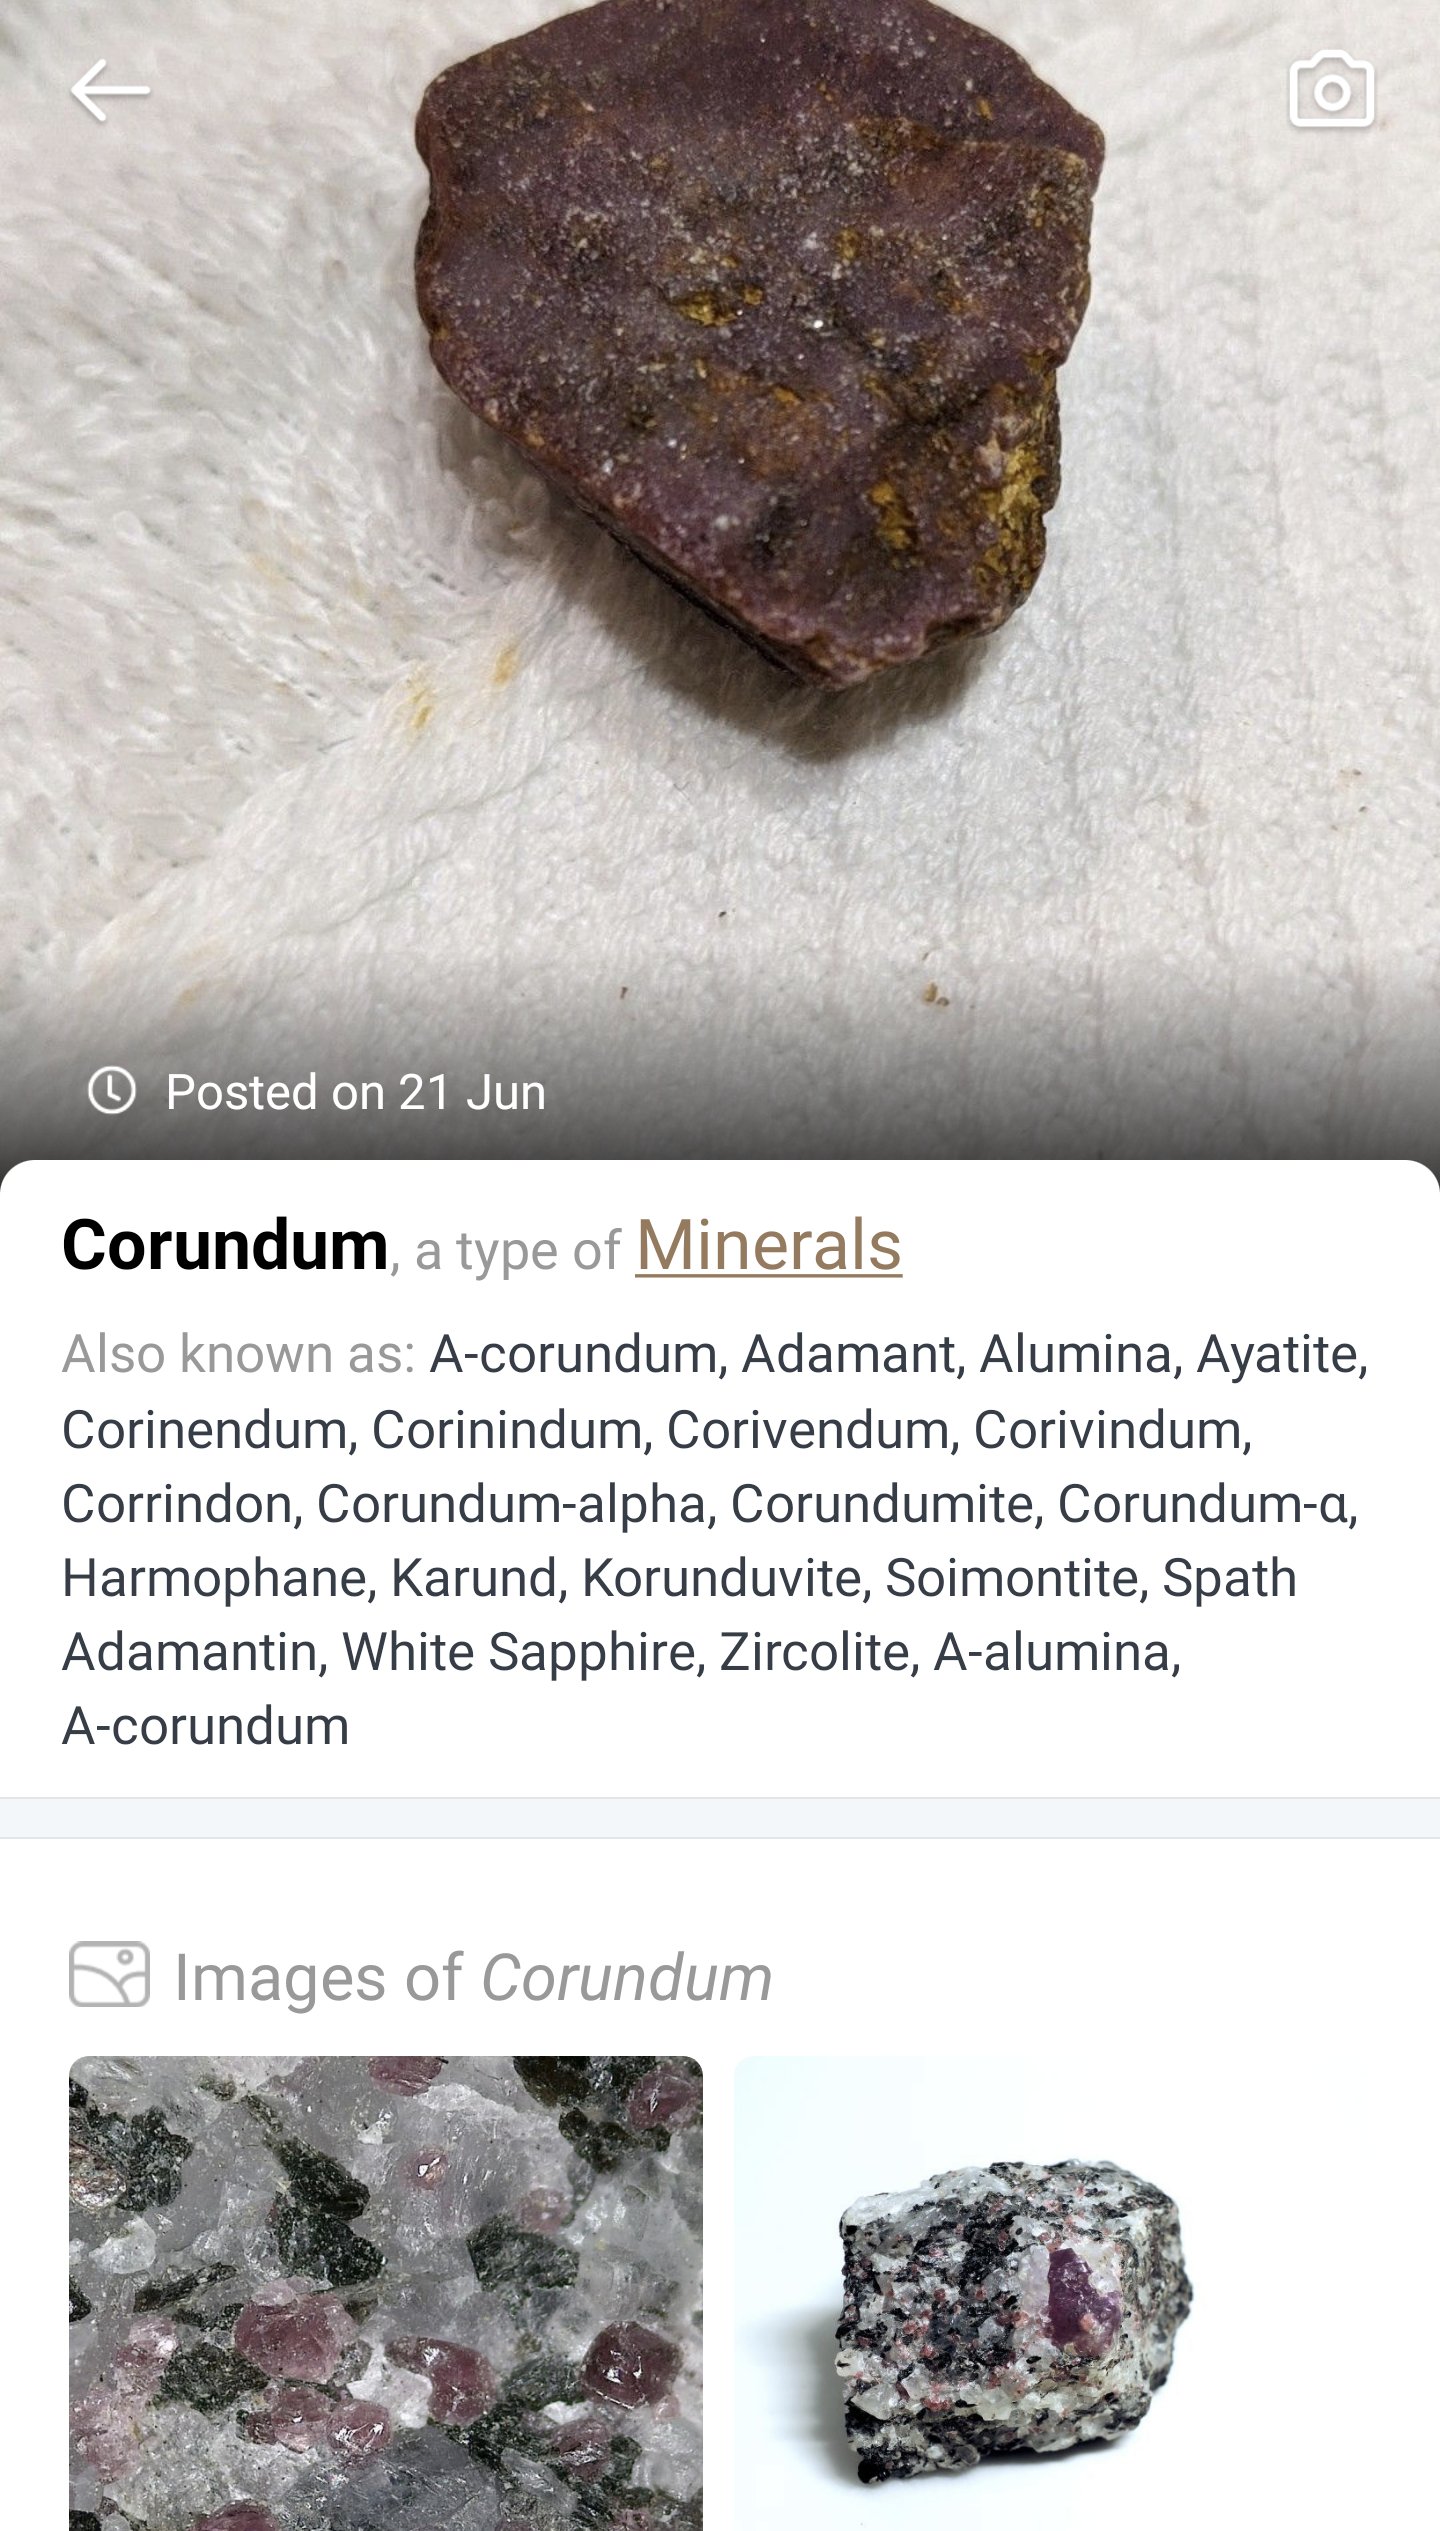Select the 'Soimontite' alias name

coord(1012,1577)
